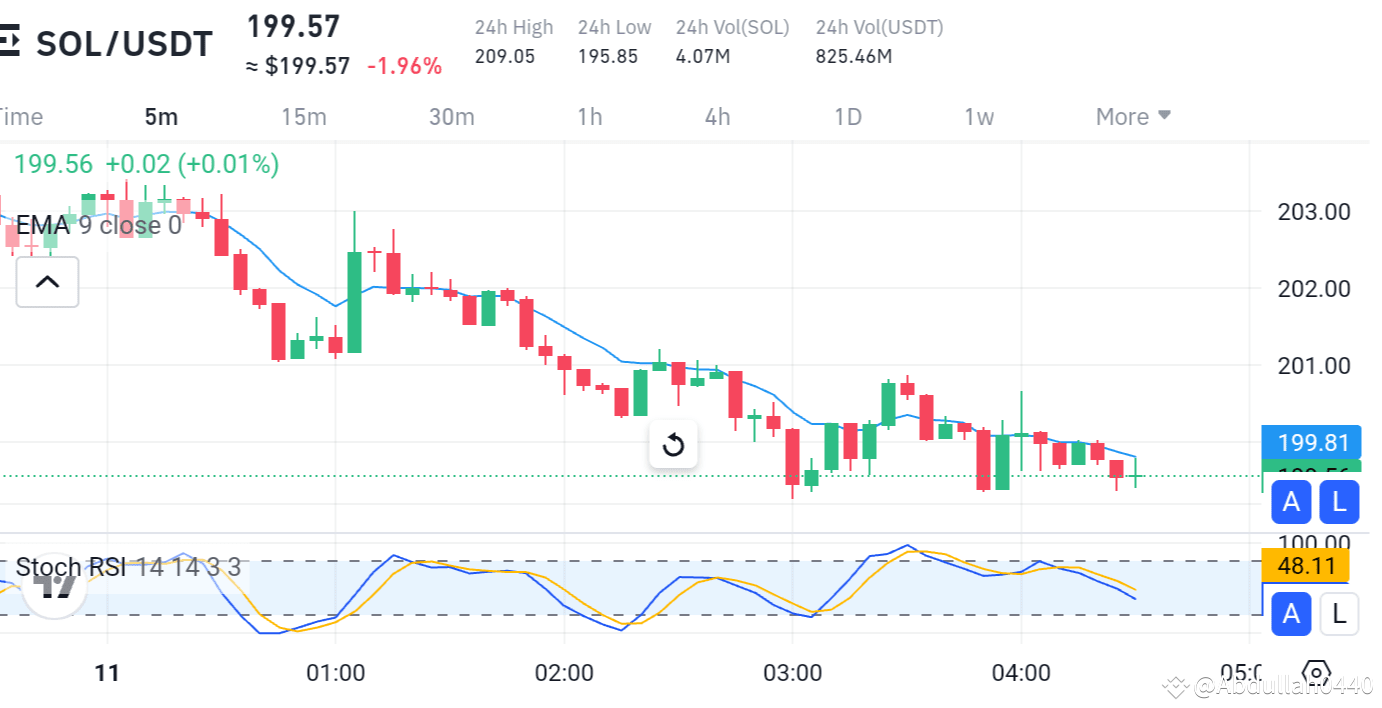The height and width of the screenshot is (708, 1382).
Task: Click the blue A icon beside the price scale
Action: pyautogui.click(x=1291, y=502)
